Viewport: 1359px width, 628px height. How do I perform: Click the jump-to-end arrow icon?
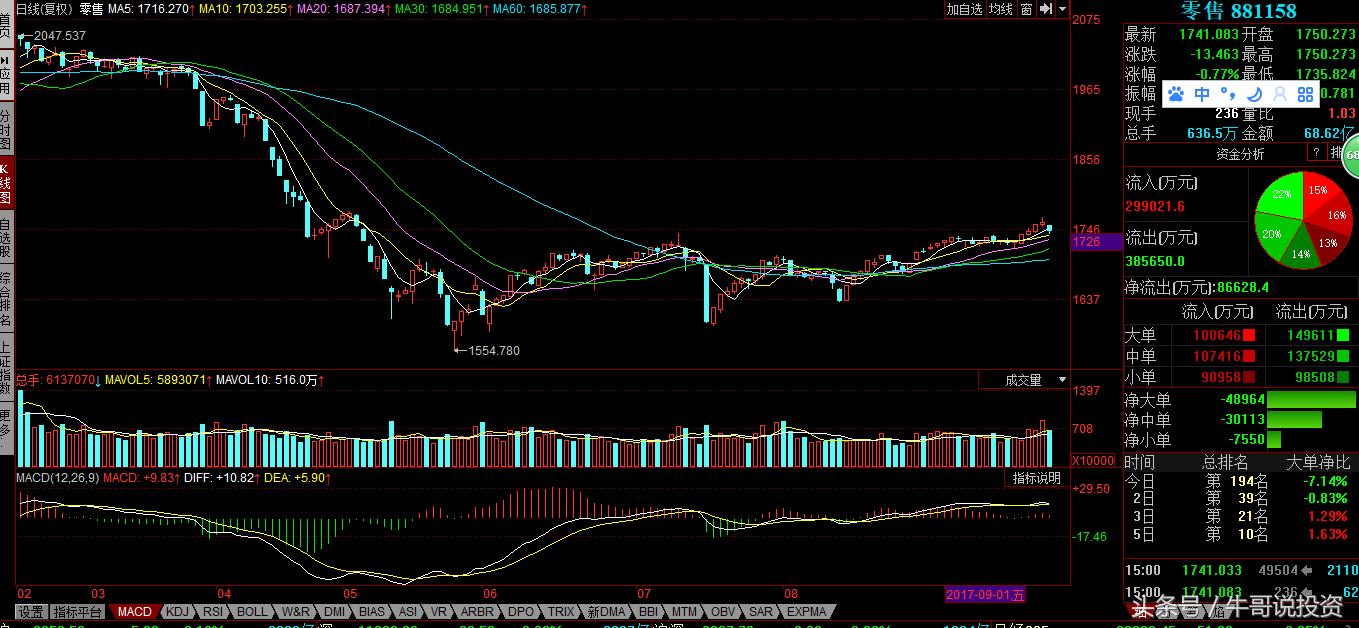[1045, 9]
